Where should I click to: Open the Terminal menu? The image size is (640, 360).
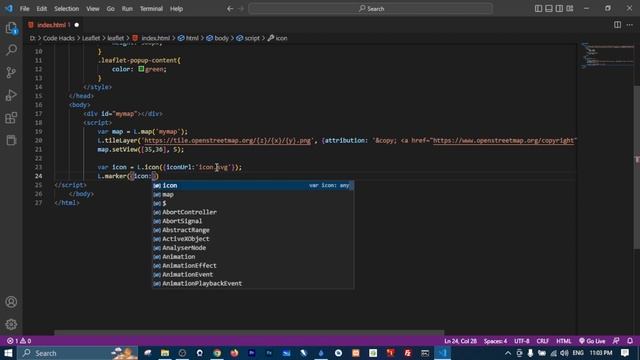[151, 9]
